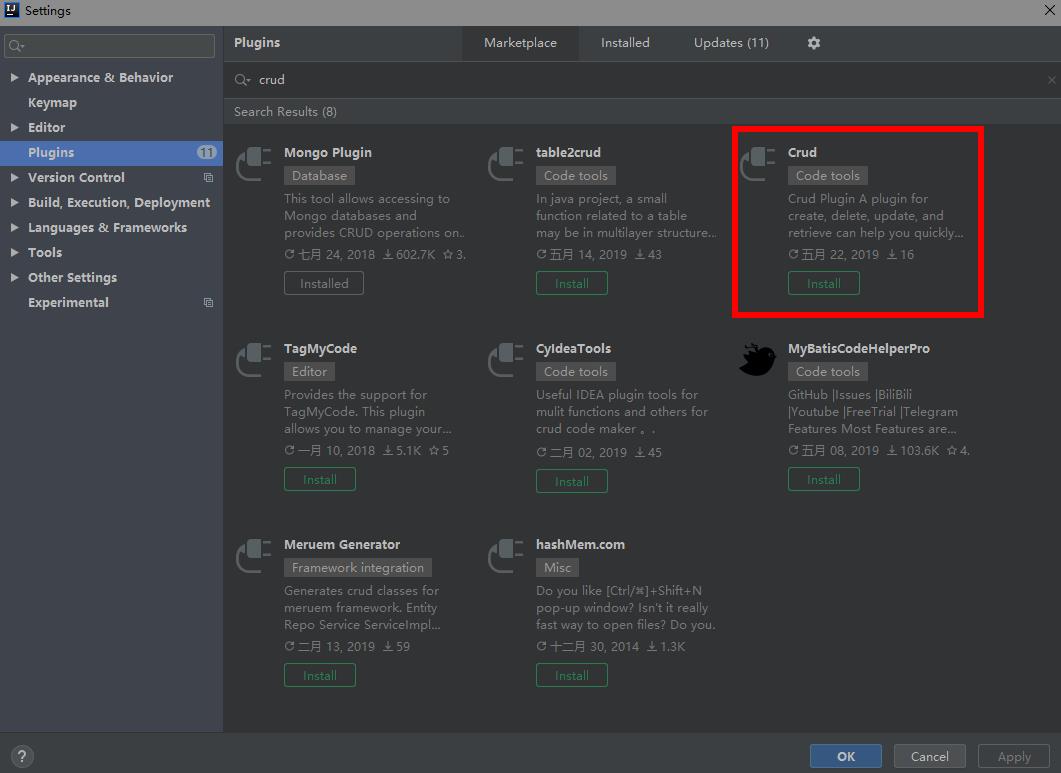
Task: Click the Code tools tag on table2crud
Action: pyautogui.click(x=576, y=175)
